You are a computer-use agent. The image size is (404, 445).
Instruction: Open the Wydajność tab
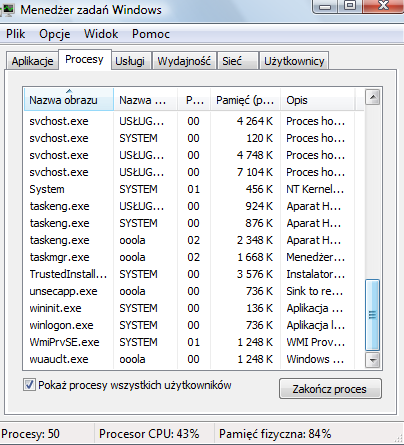(184, 61)
